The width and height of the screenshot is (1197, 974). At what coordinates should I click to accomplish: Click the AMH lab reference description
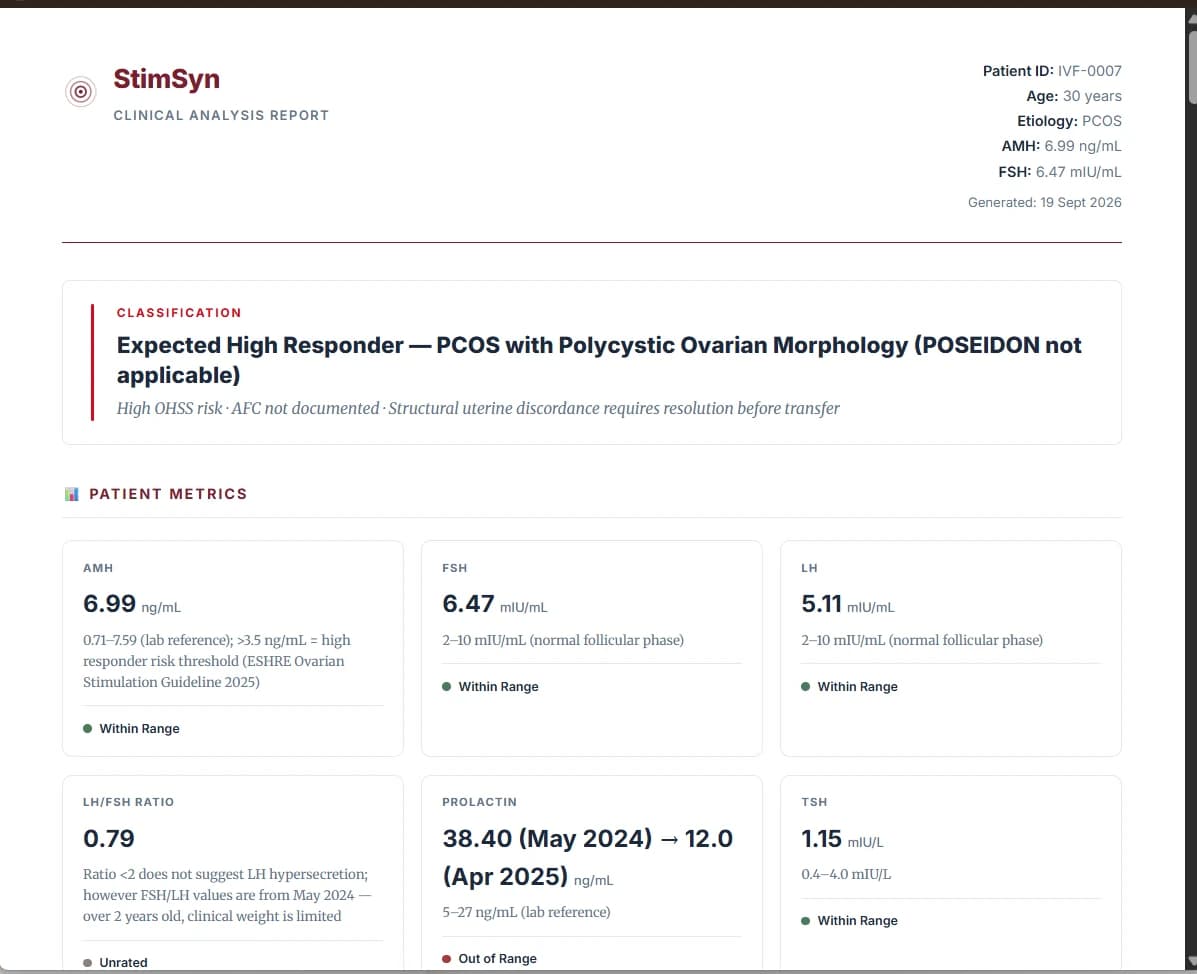click(218, 661)
